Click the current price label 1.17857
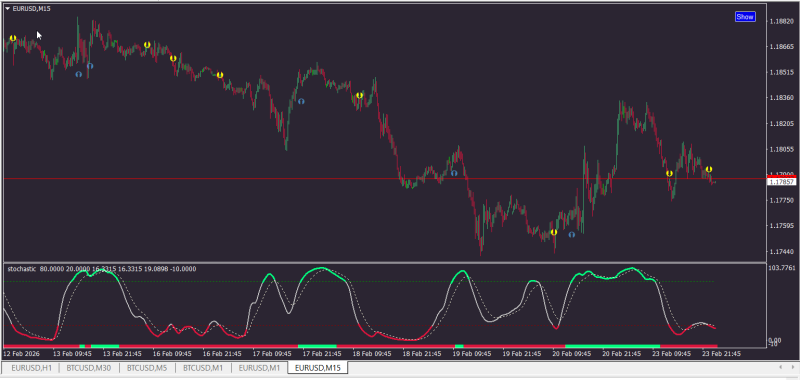Screen dimensions: 800x380 pyautogui.click(x=782, y=182)
